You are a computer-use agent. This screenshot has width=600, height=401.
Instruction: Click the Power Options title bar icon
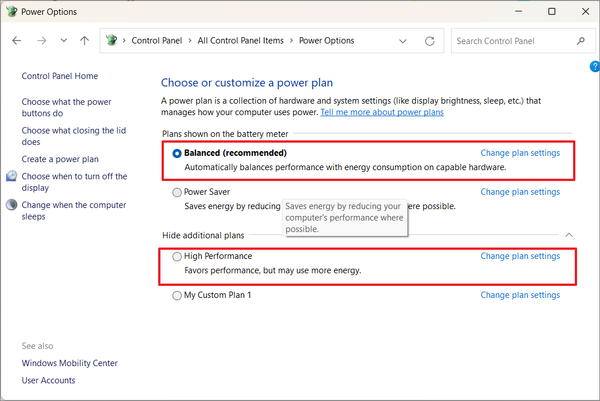tap(11, 11)
